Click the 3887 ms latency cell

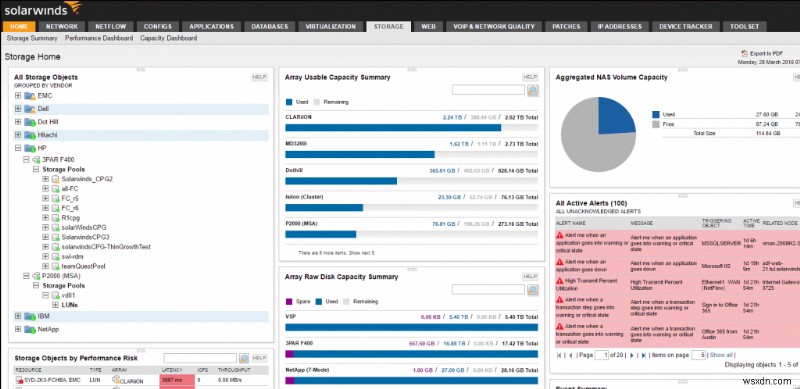[x=178, y=380]
